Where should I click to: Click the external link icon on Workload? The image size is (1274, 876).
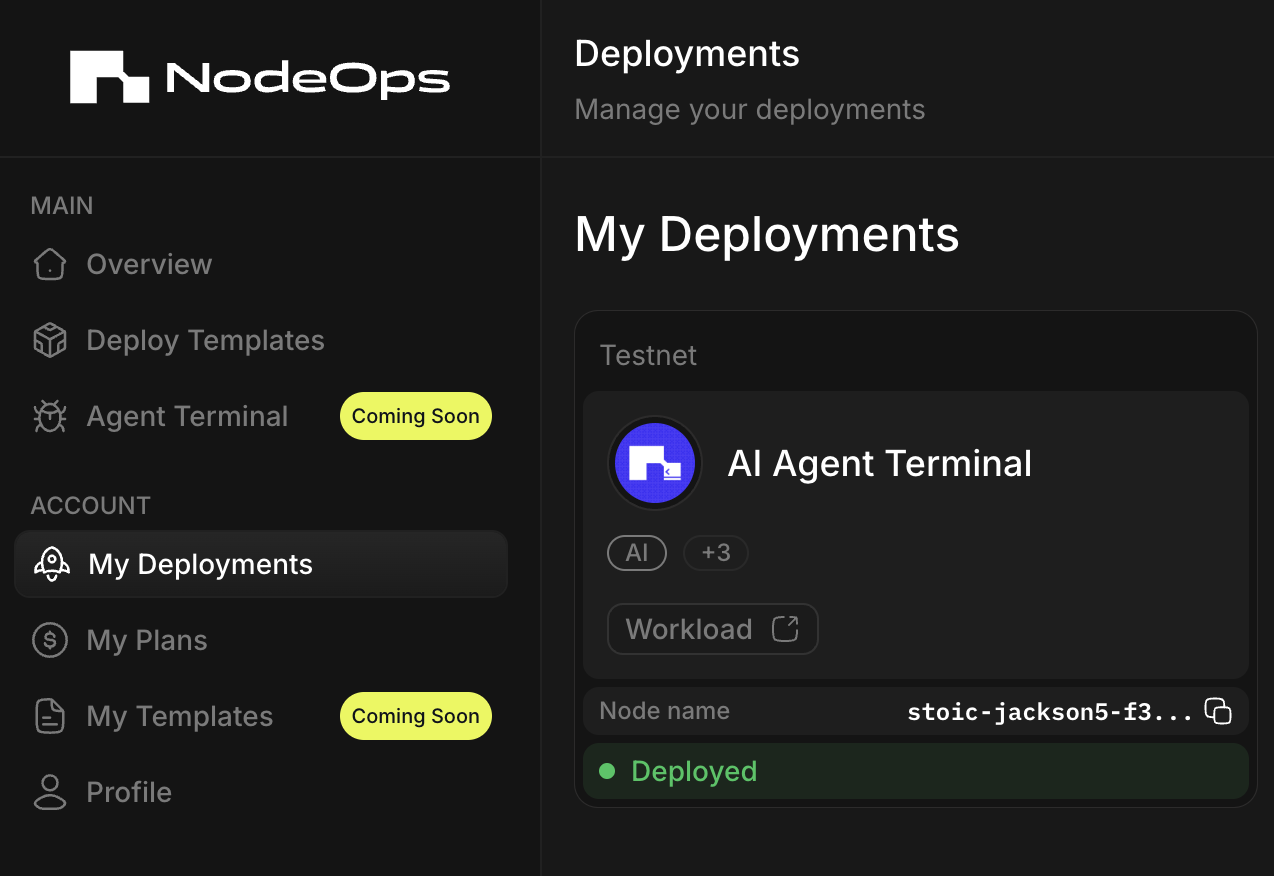(788, 628)
